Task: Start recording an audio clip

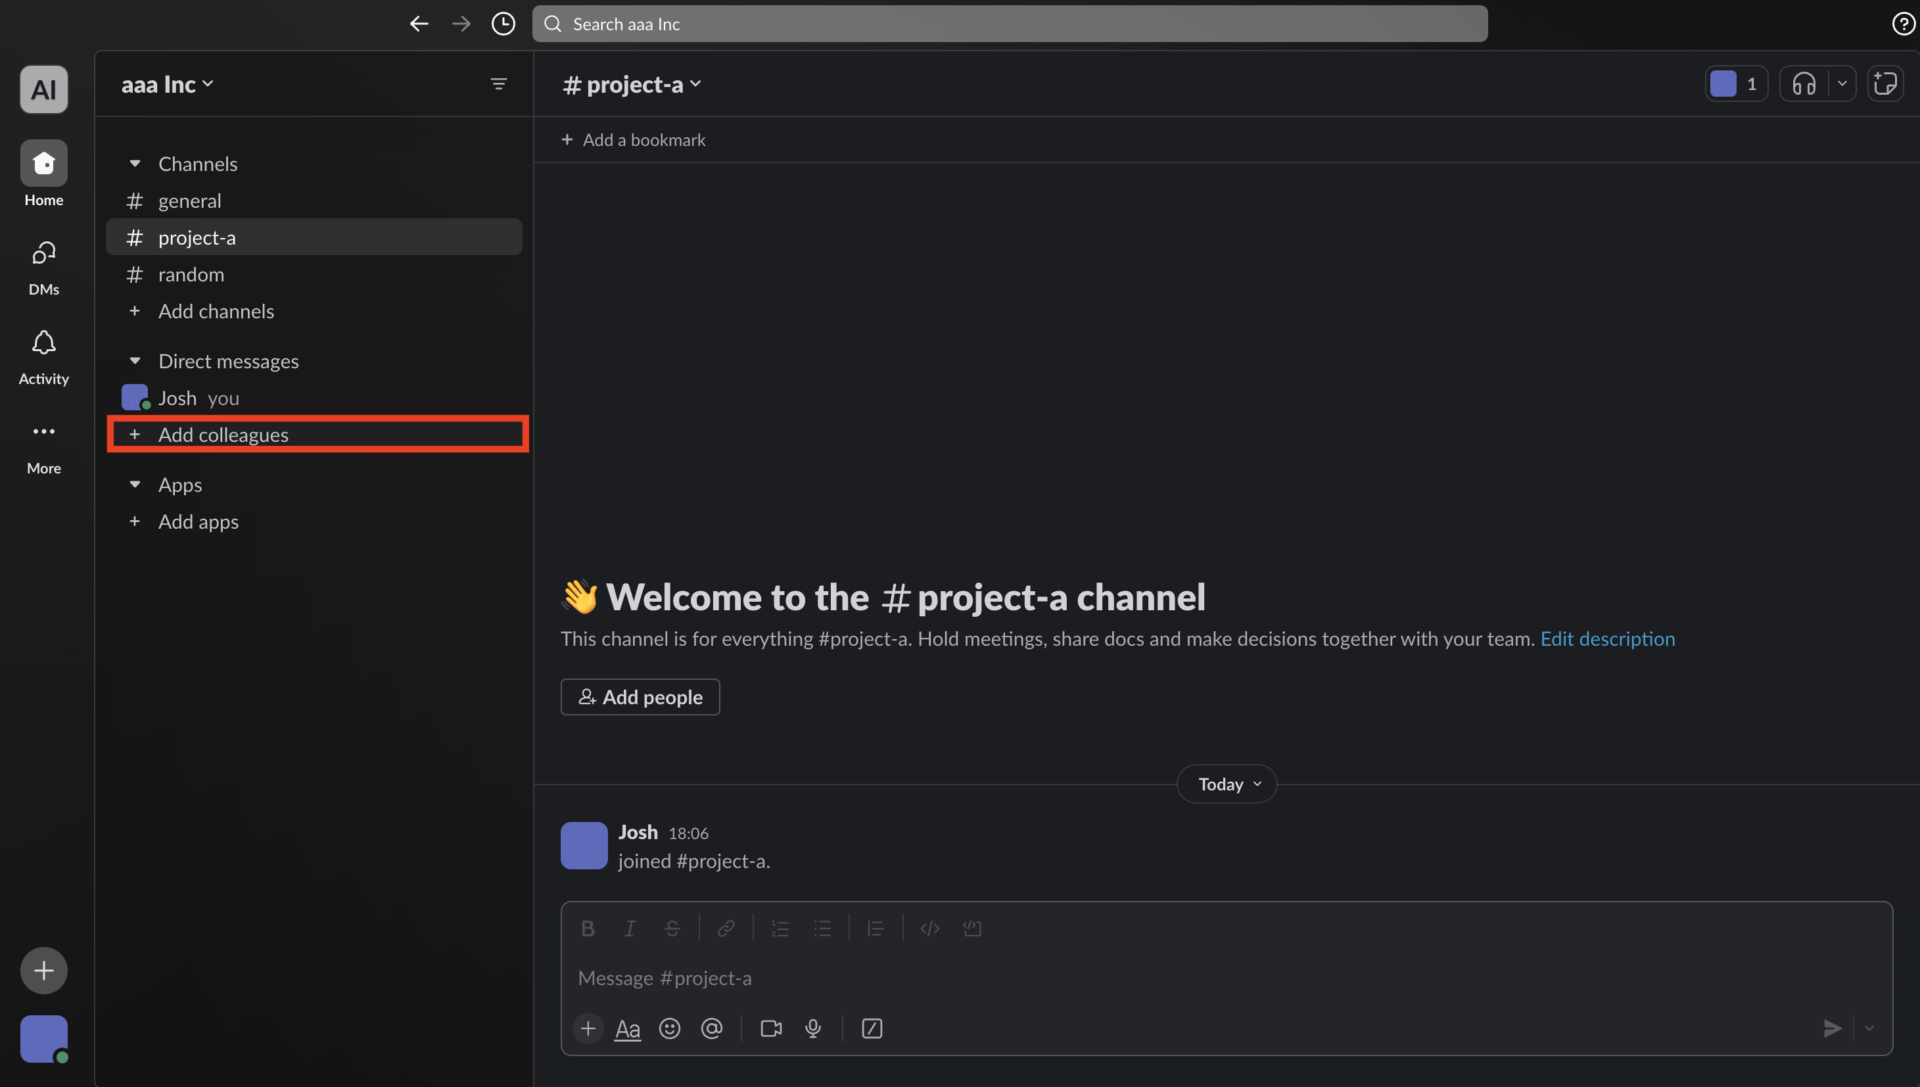Action: [x=812, y=1028]
